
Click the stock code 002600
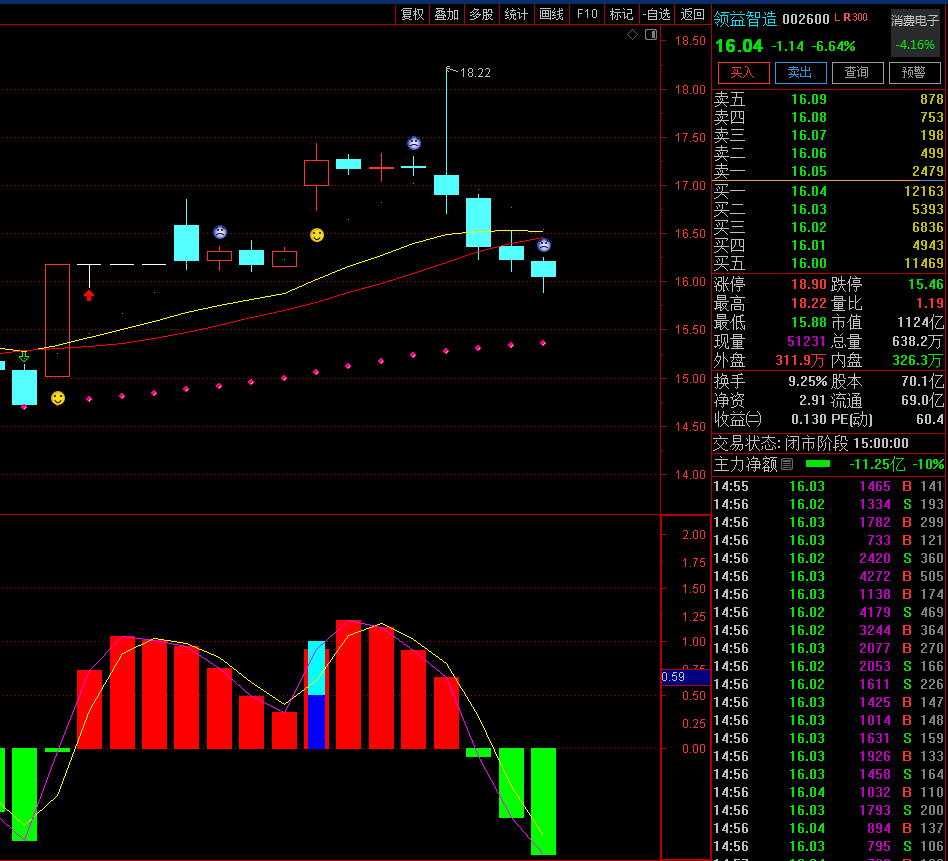(x=806, y=19)
